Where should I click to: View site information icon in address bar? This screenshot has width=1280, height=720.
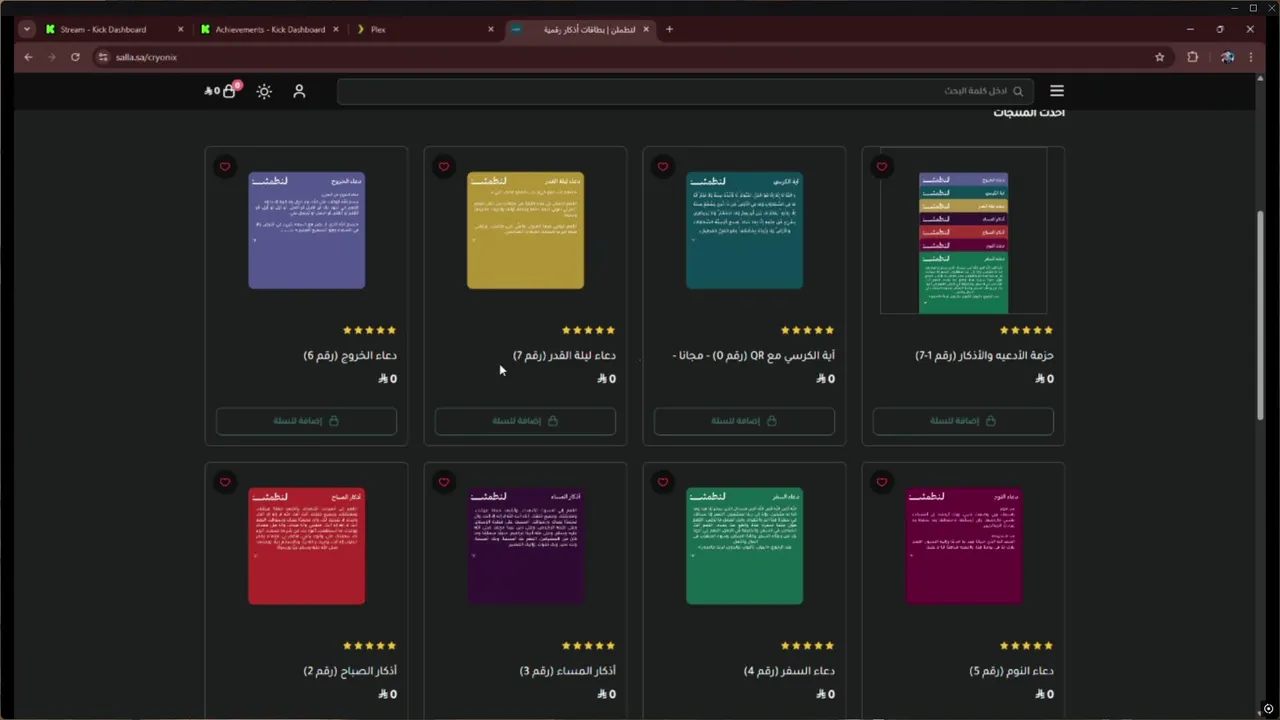tap(103, 57)
